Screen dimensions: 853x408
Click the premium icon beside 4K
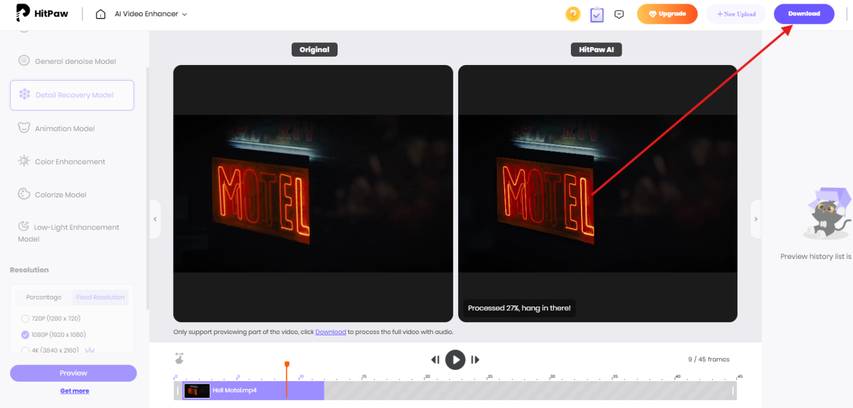pyautogui.click(x=90, y=350)
